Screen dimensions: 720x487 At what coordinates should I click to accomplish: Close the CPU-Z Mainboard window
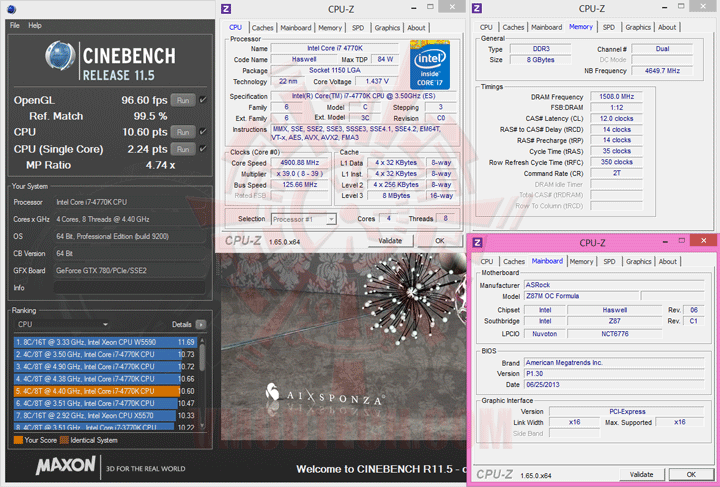pos(704,240)
